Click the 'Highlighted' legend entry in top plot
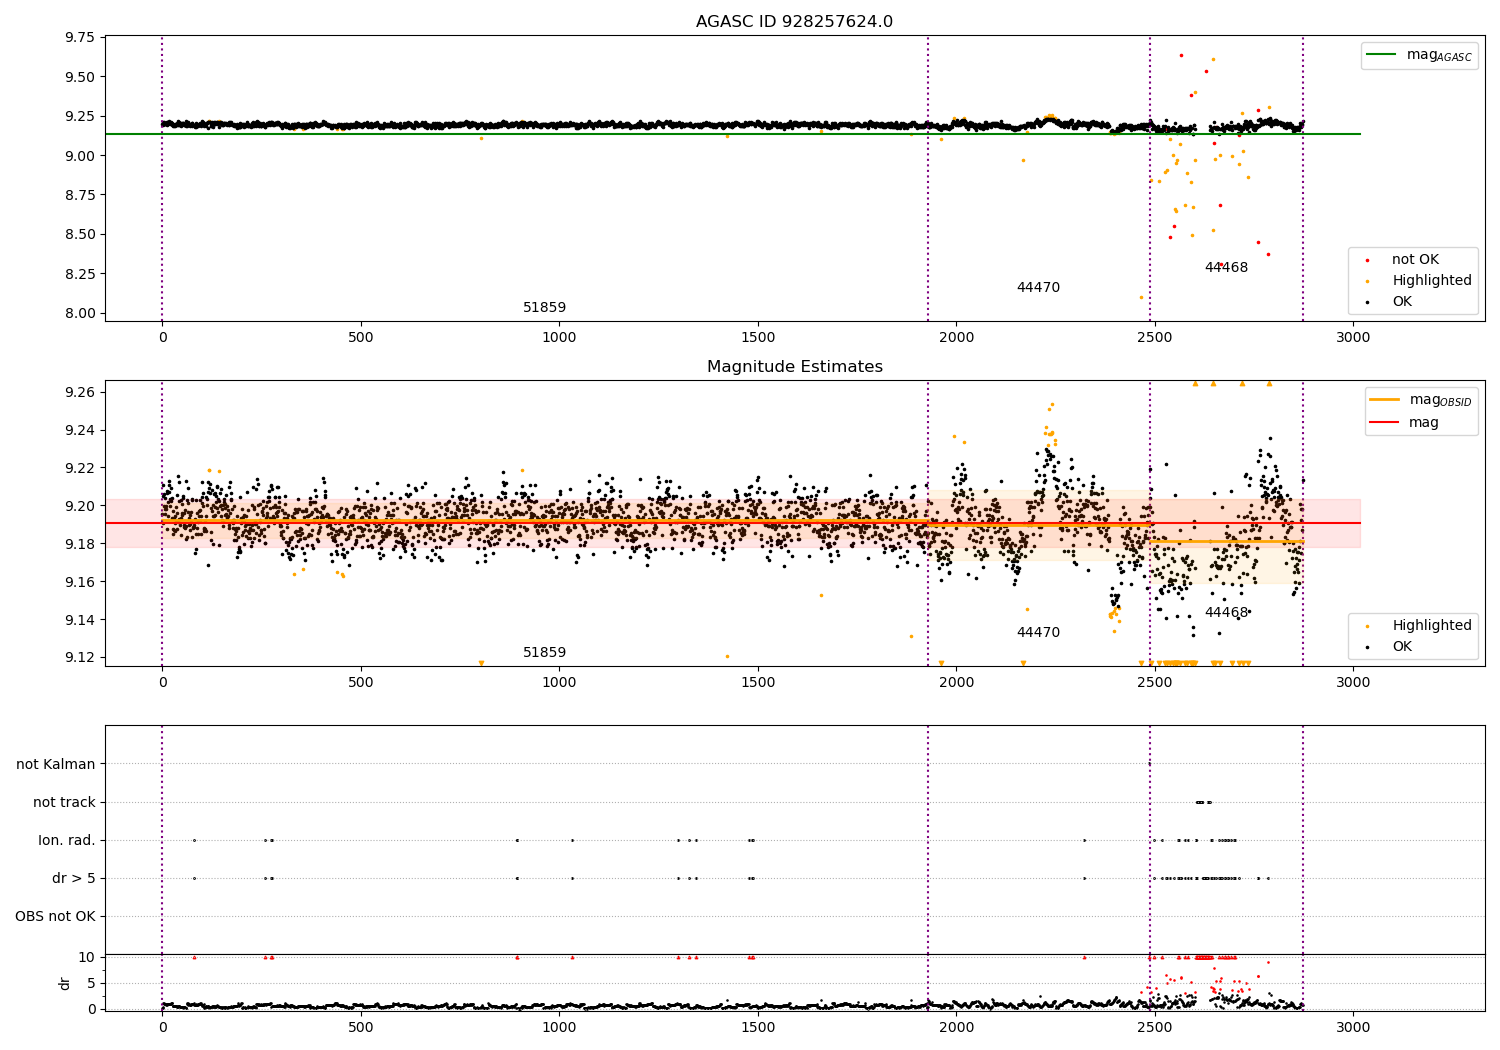The width and height of the screenshot is (1500, 1050). [x=1431, y=281]
